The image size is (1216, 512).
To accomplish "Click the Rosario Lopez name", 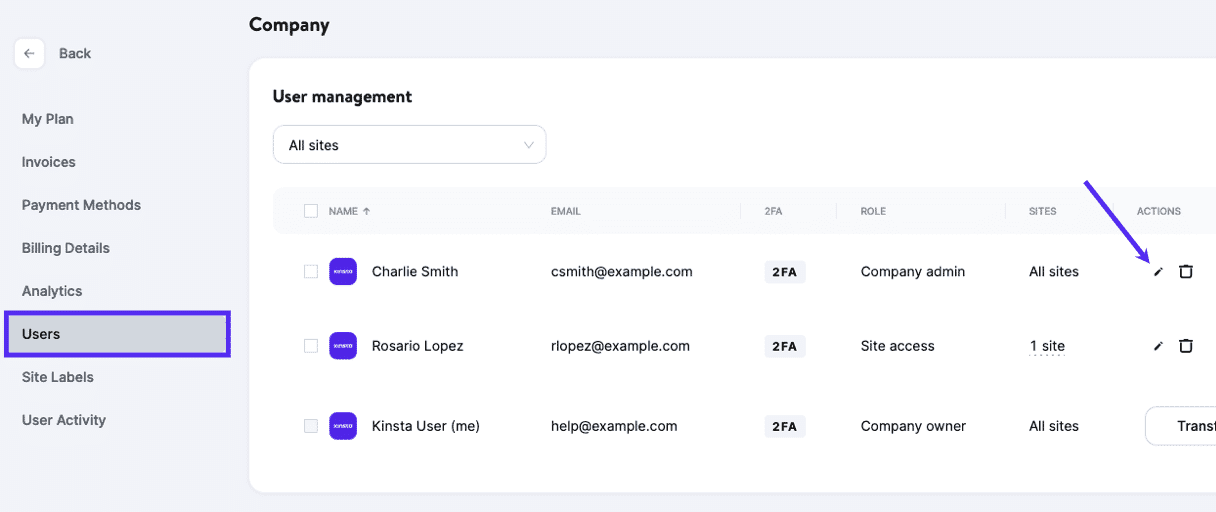I will coord(418,346).
